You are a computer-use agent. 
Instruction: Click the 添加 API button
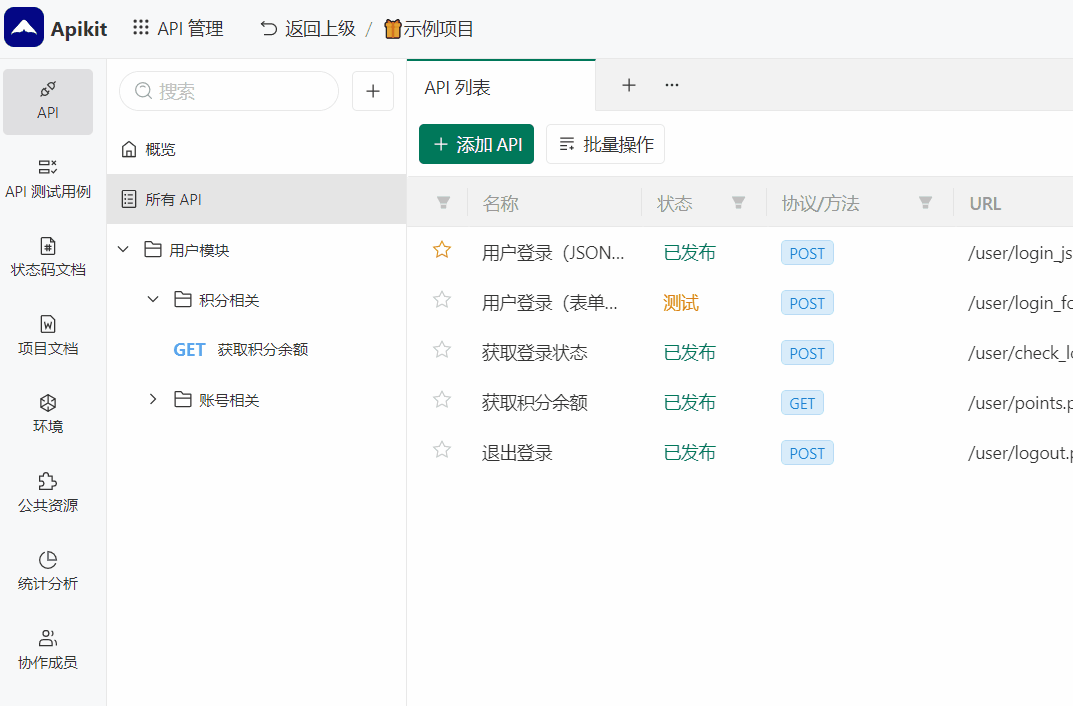[x=476, y=144]
